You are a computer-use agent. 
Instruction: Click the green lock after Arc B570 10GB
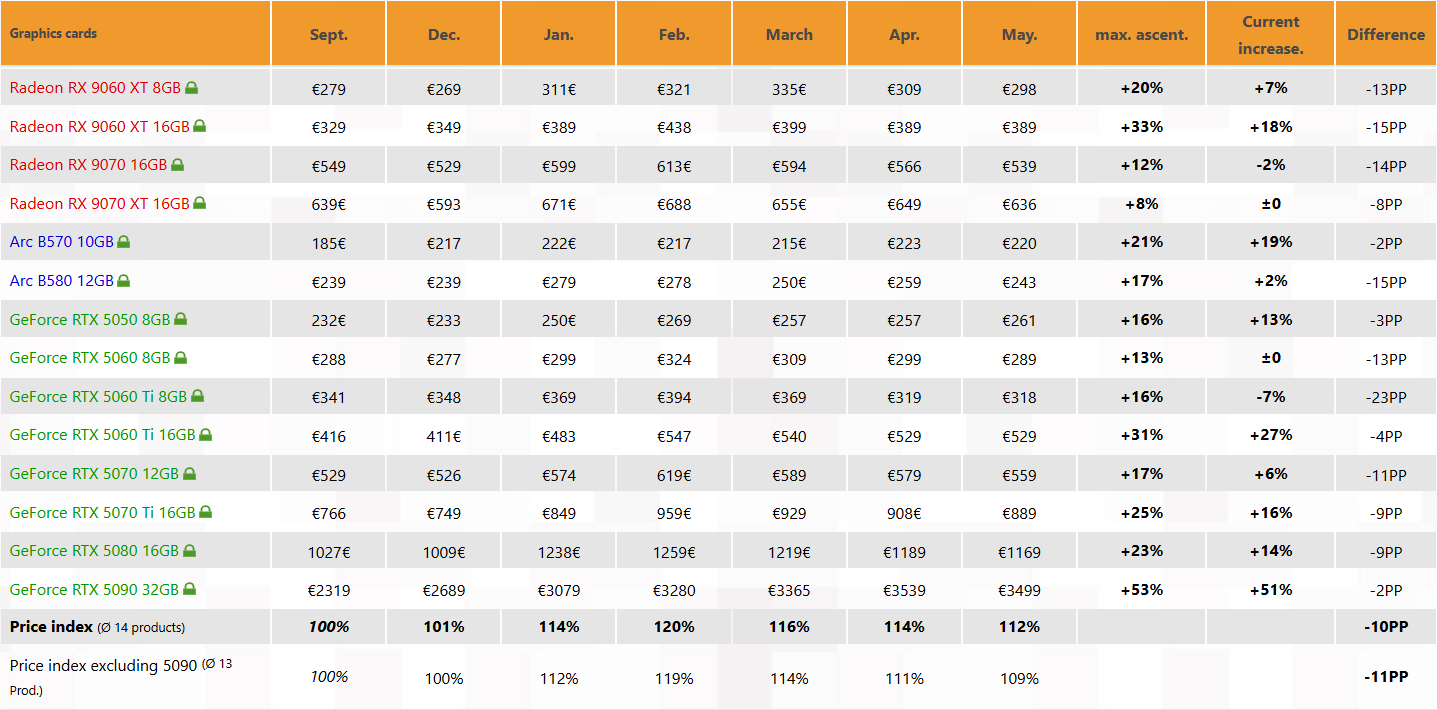[x=124, y=242]
